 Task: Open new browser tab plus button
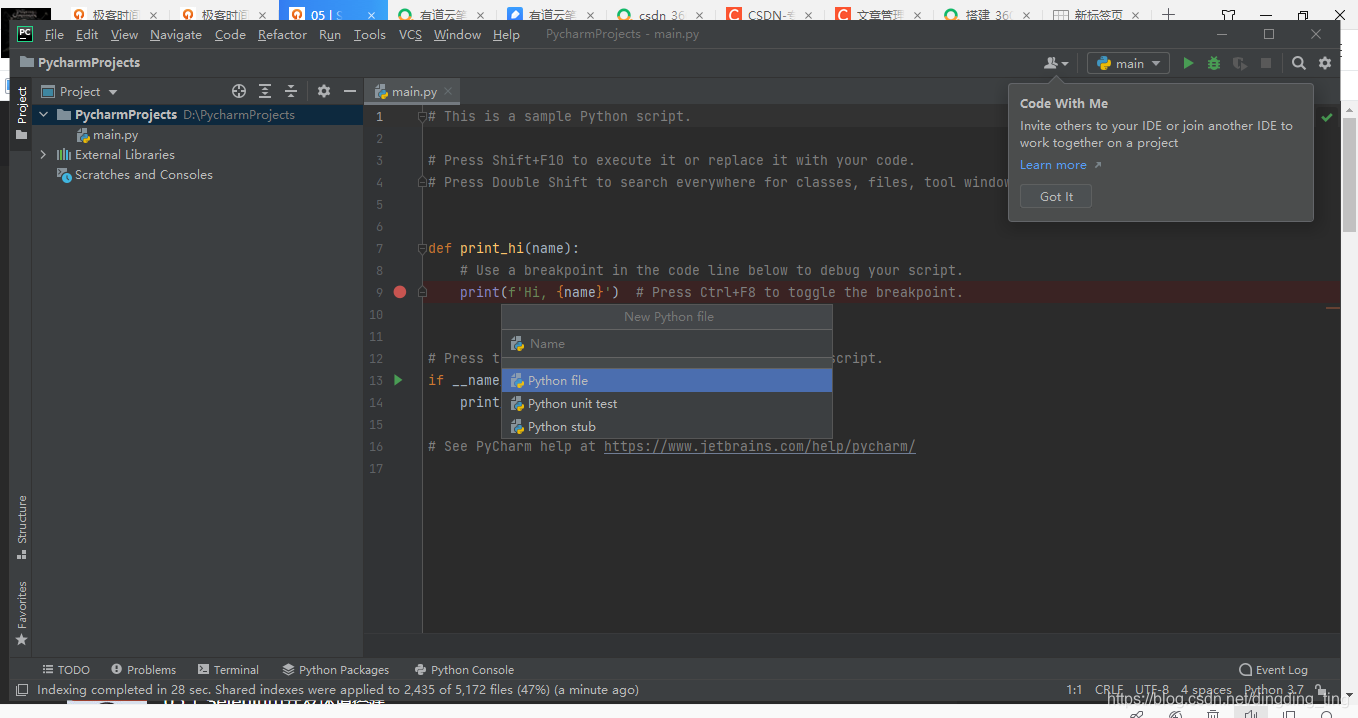(1168, 15)
